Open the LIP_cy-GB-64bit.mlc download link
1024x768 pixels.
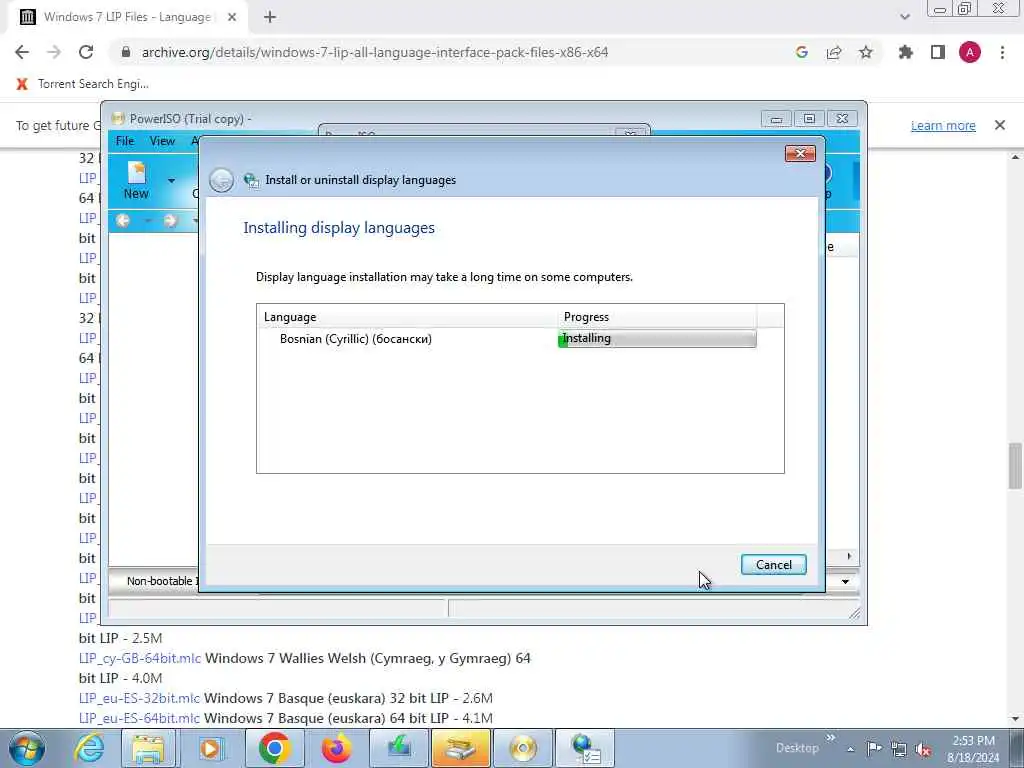tap(140, 658)
